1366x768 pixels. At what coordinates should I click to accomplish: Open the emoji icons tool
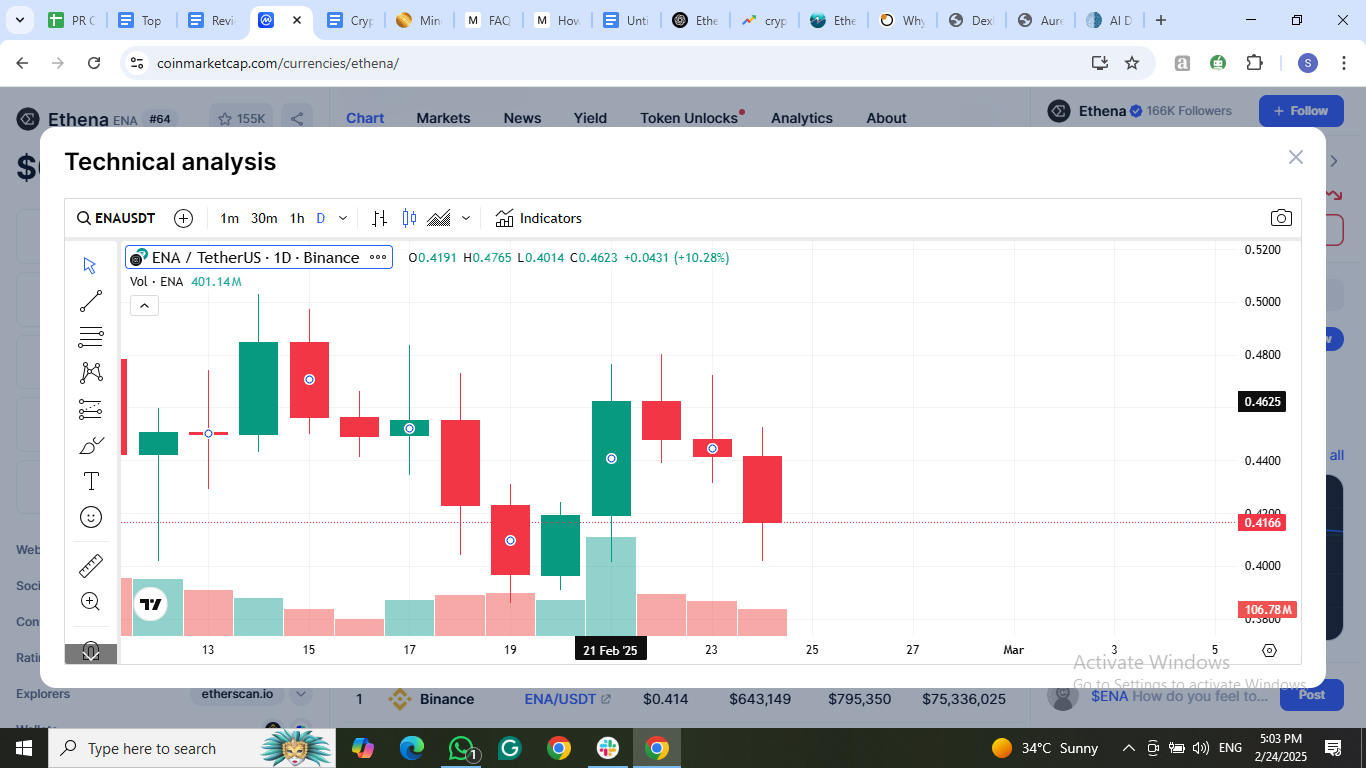point(90,517)
